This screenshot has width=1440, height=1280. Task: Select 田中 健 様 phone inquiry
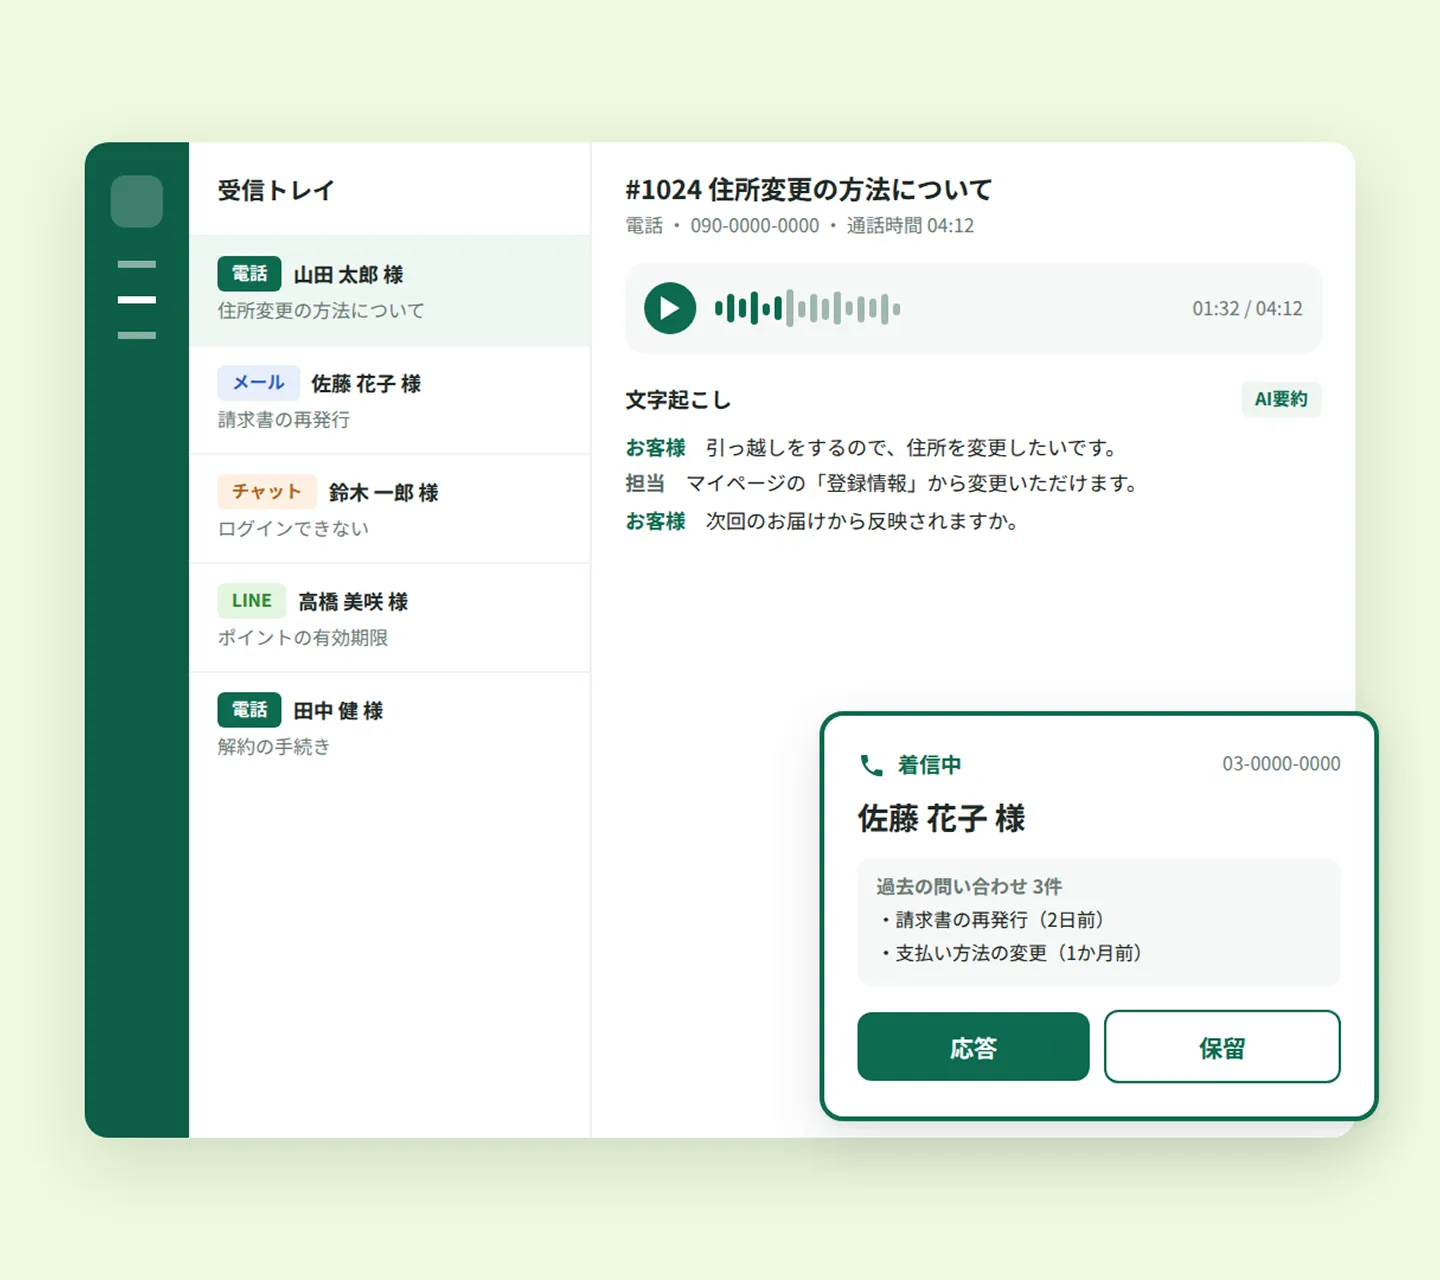point(390,727)
